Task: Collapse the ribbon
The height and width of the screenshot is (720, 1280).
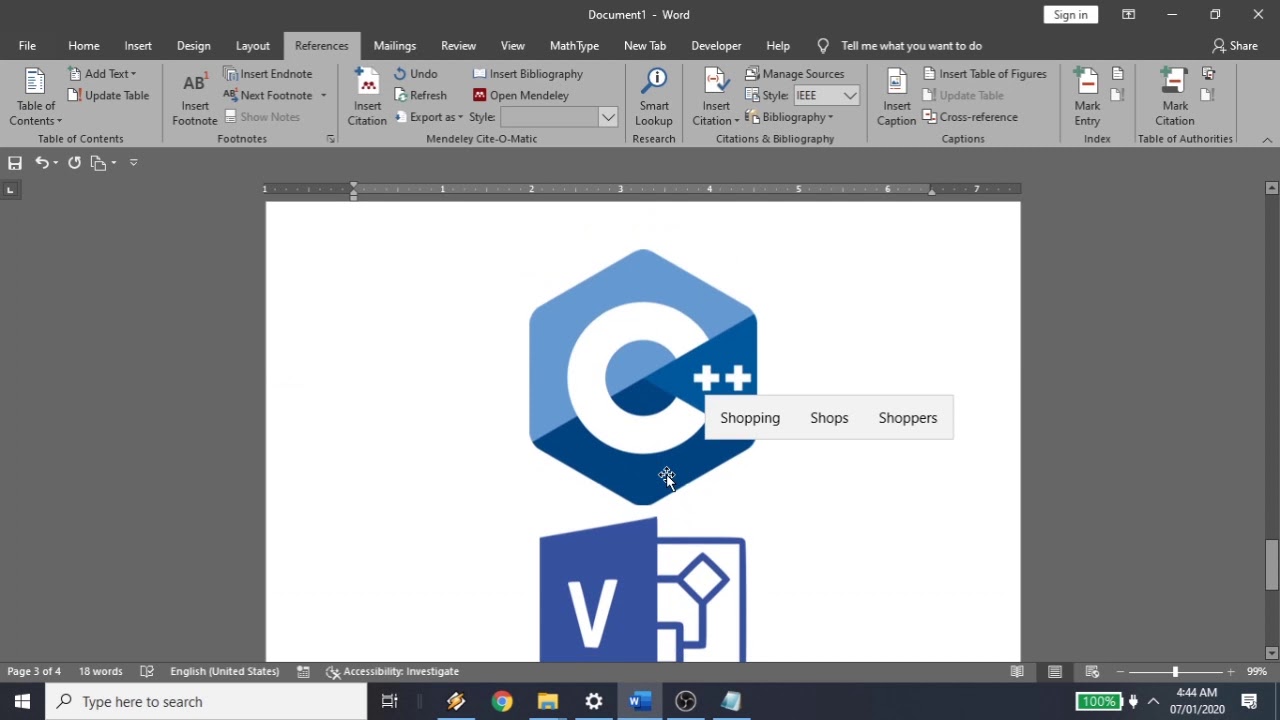Action: pos(1267,140)
